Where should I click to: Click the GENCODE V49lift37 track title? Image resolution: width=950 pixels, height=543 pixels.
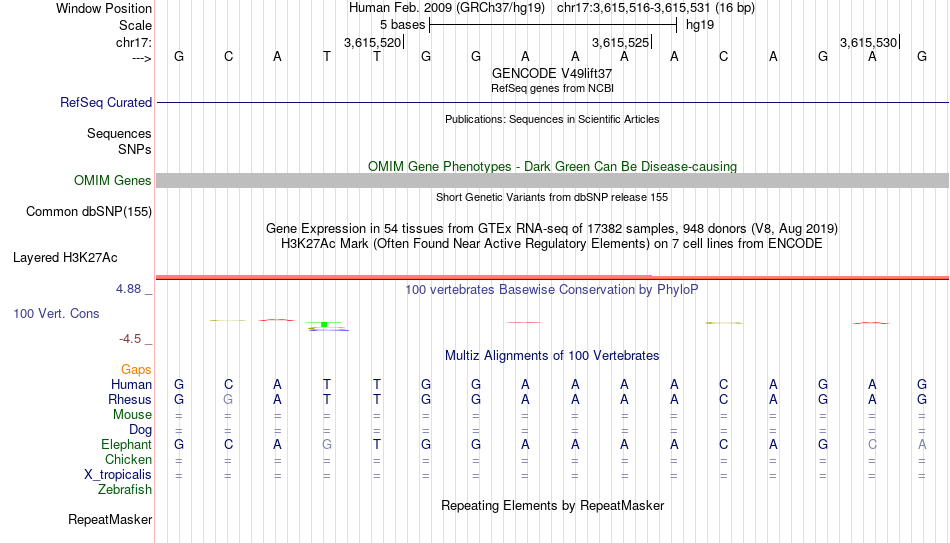[552, 73]
